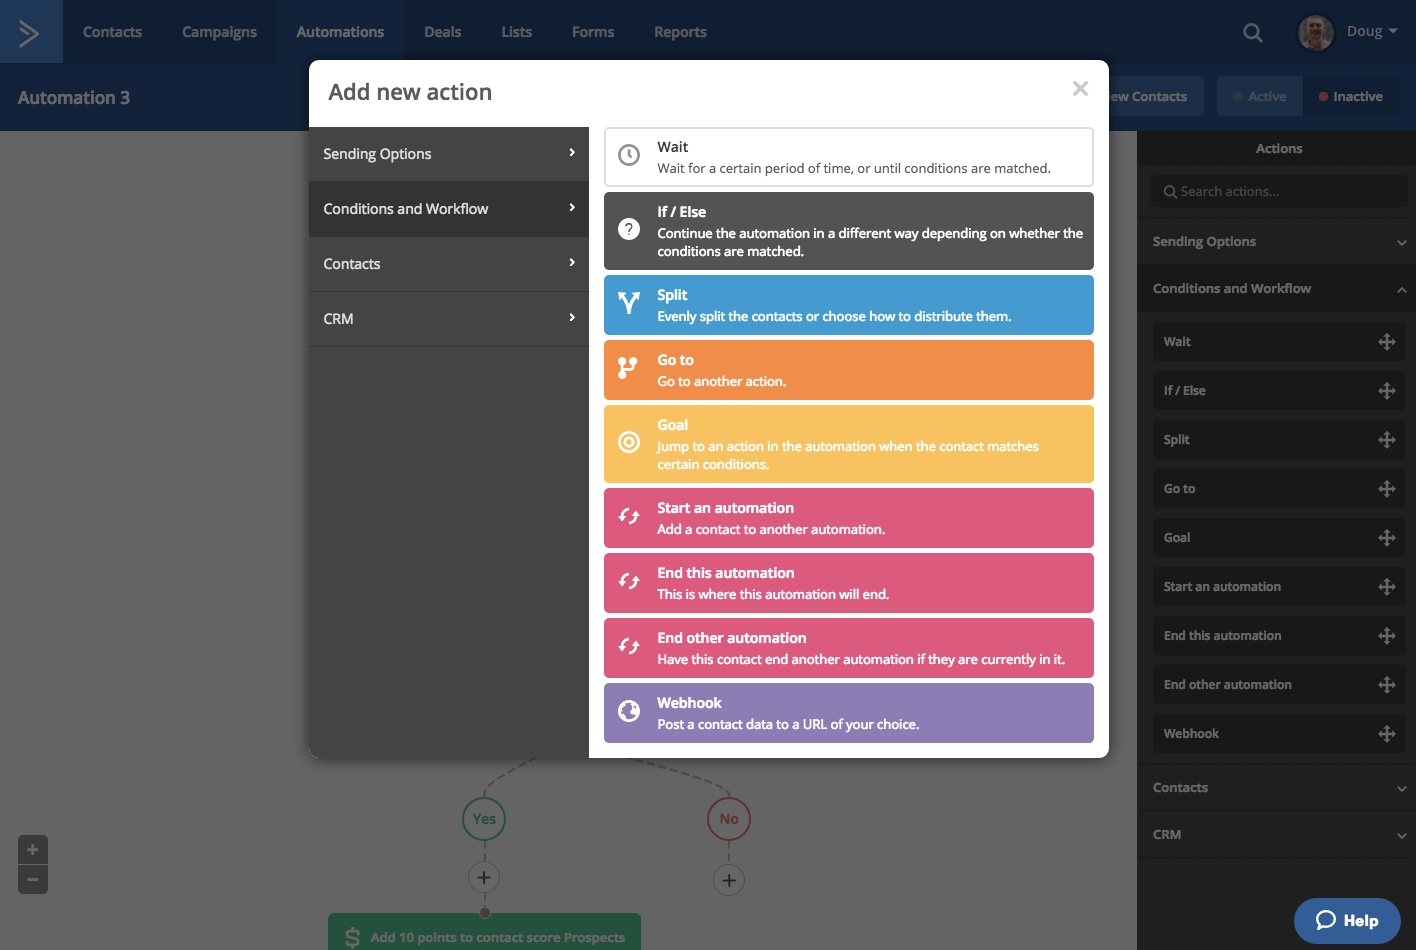The width and height of the screenshot is (1416, 950).
Task: Click the Wait clock icon in the dialog
Action: [629, 155]
